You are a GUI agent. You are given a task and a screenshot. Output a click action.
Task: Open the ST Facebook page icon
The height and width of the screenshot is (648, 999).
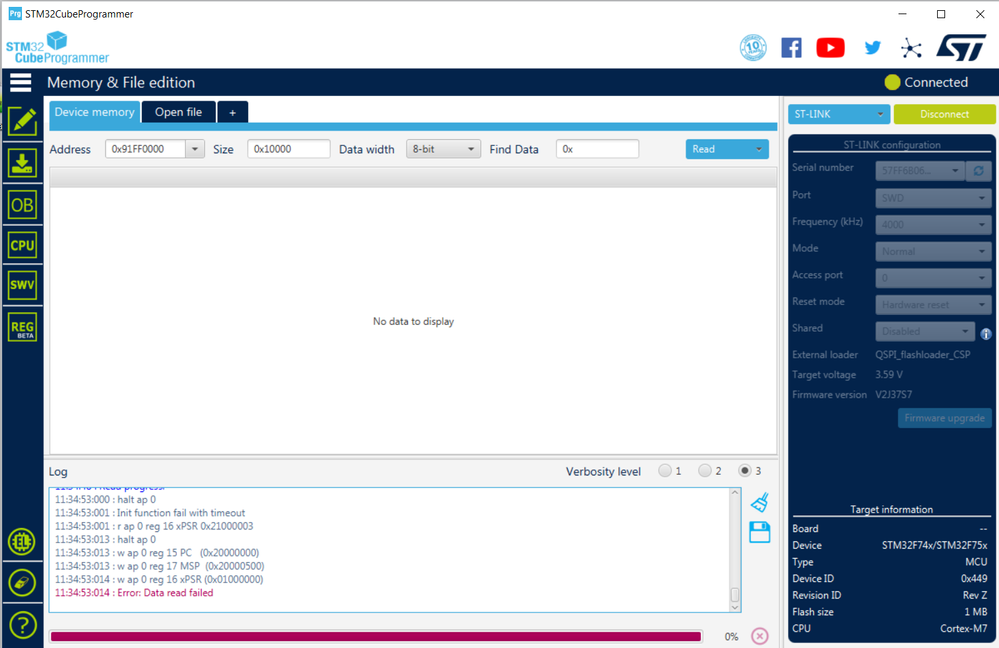click(x=791, y=48)
